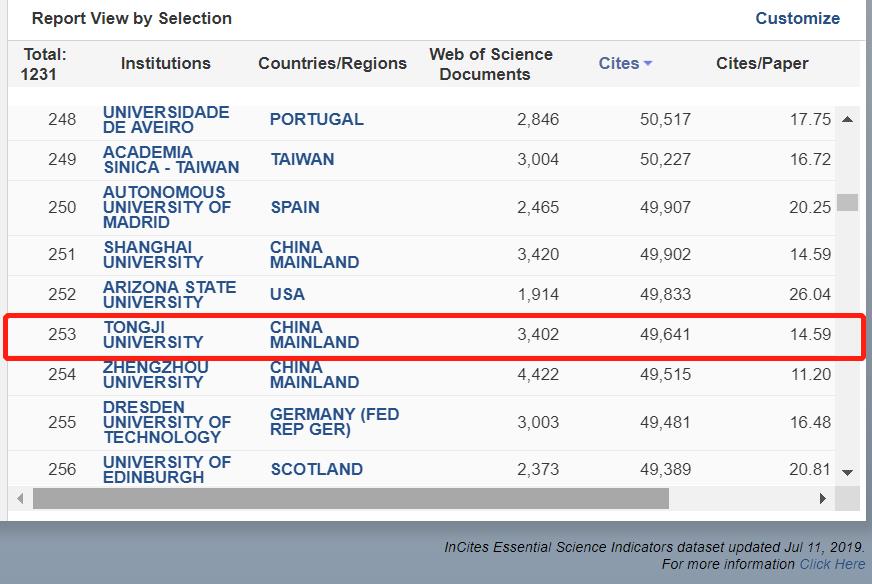Click the vertical scrollbar up arrow
Image resolution: width=872 pixels, height=584 pixels.
pos(847,120)
